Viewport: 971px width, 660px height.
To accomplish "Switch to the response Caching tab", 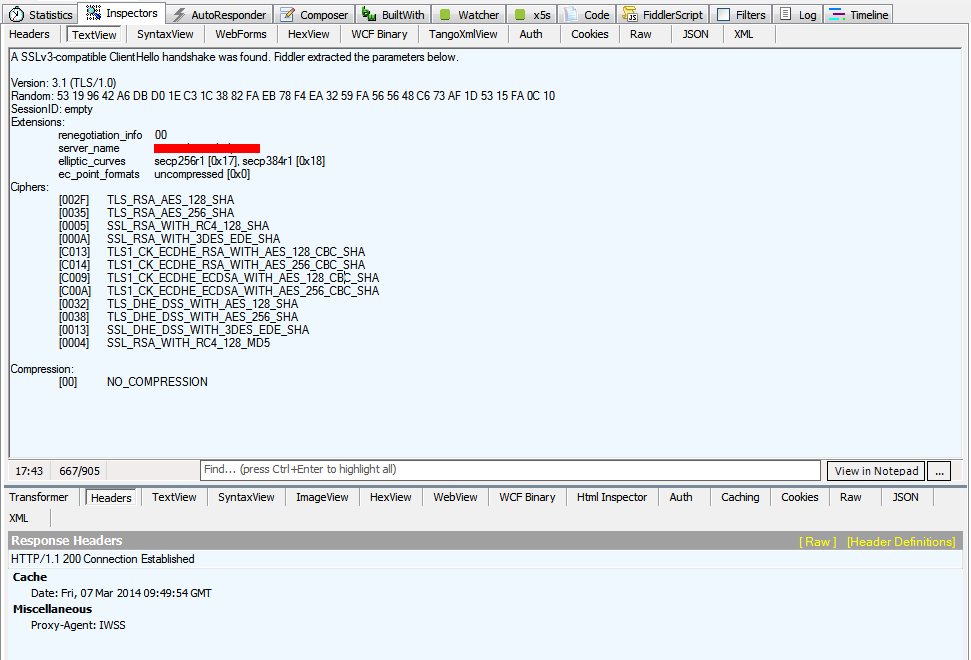I will tap(740, 497).
